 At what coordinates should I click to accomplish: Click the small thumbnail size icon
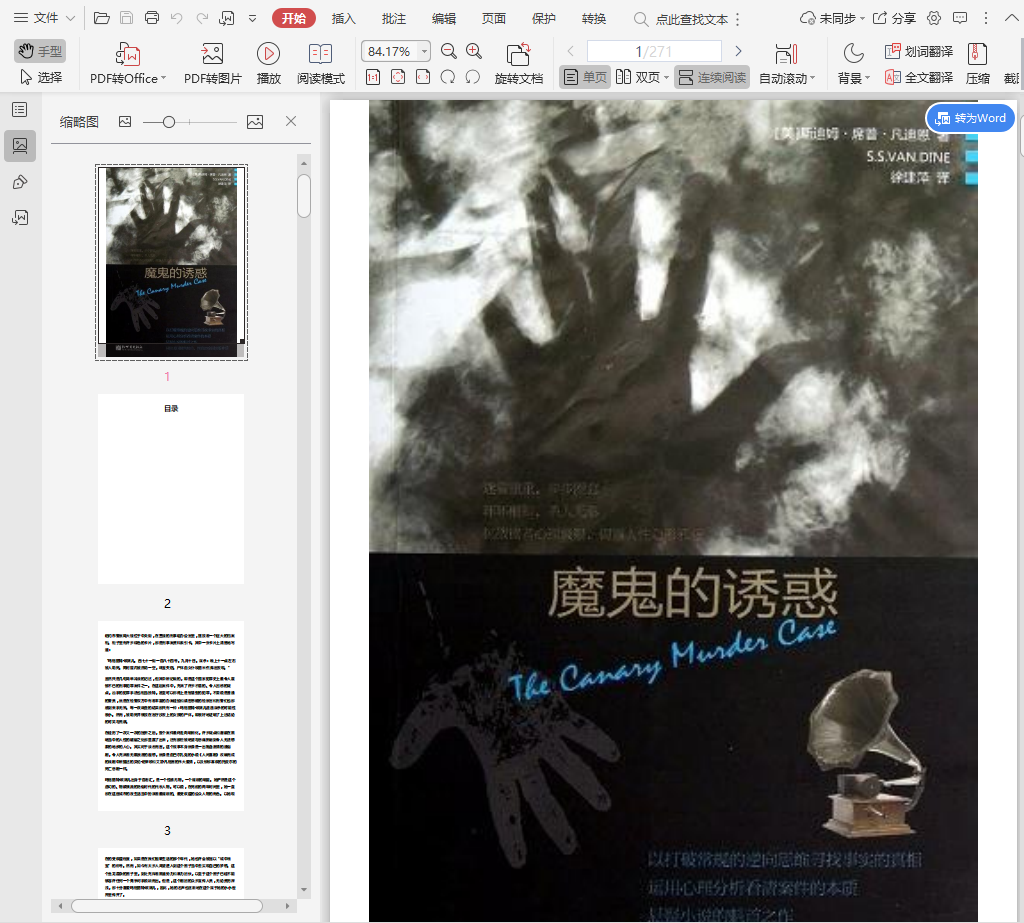coord(125,121)
